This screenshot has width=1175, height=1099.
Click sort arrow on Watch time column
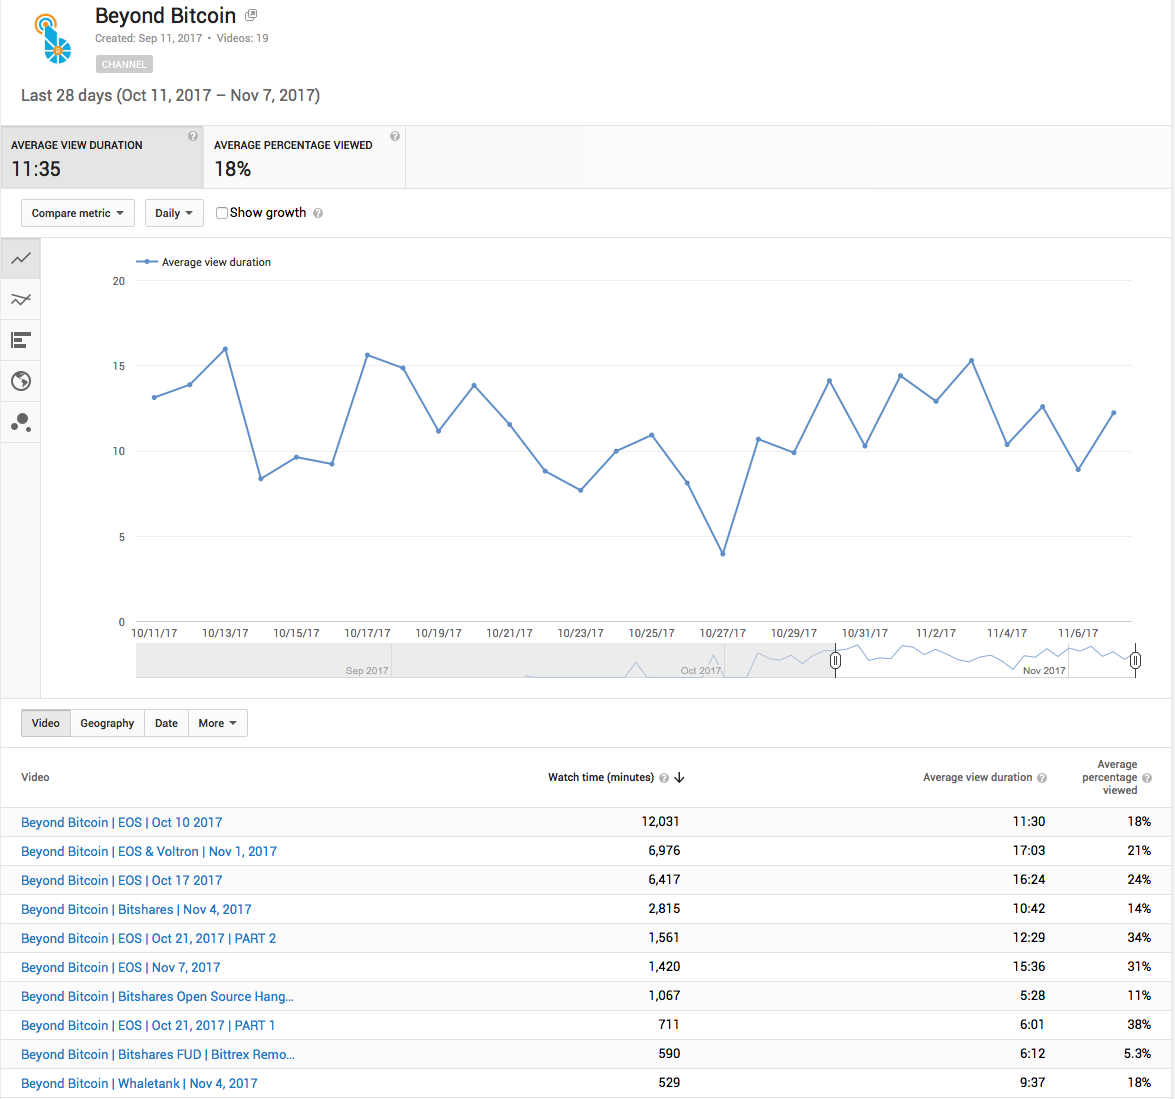[x=680, y=778]
